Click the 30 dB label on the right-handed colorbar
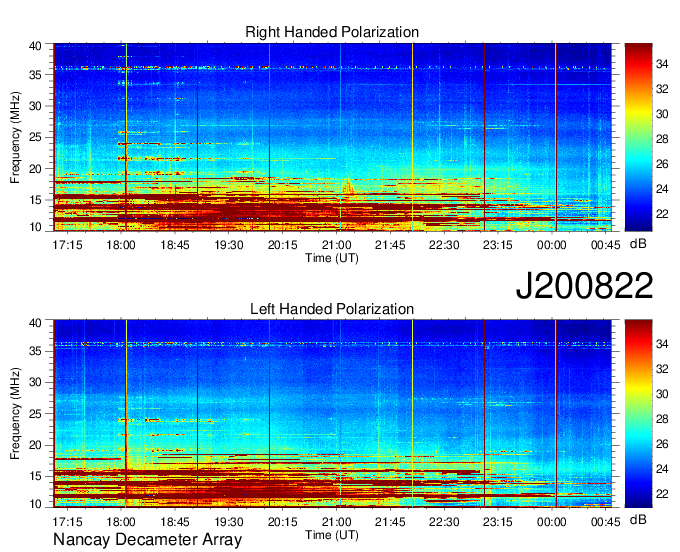 [x=662, y=114]
